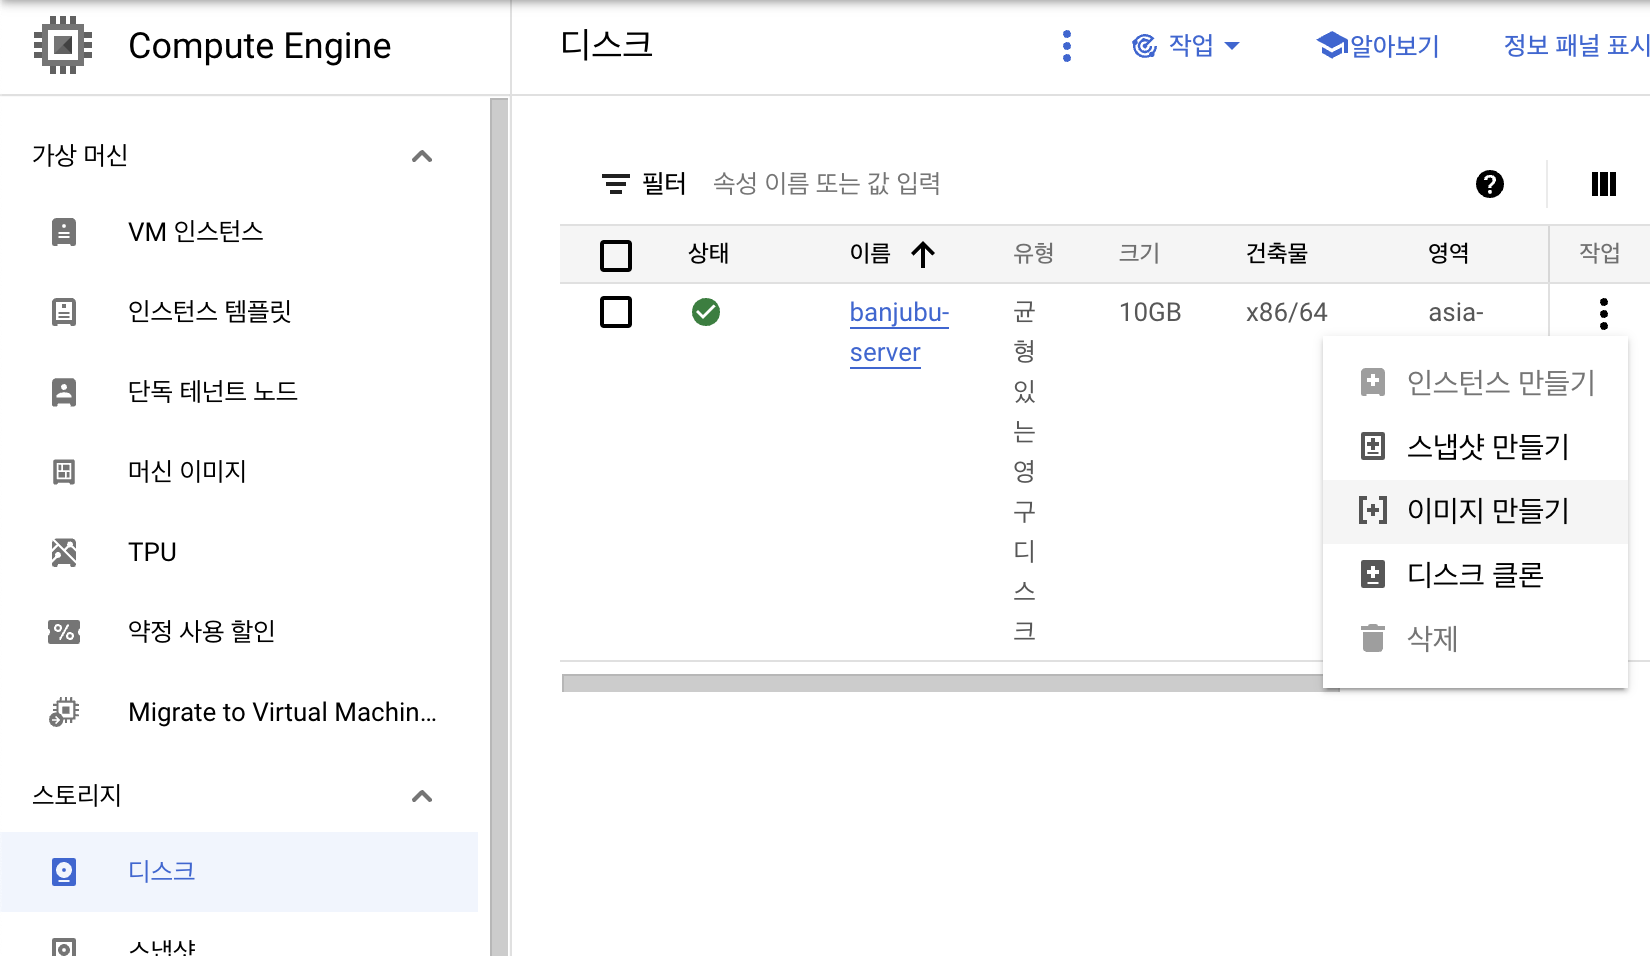
Task: Click the 삭제 trash can icon
Action: 1373,638
